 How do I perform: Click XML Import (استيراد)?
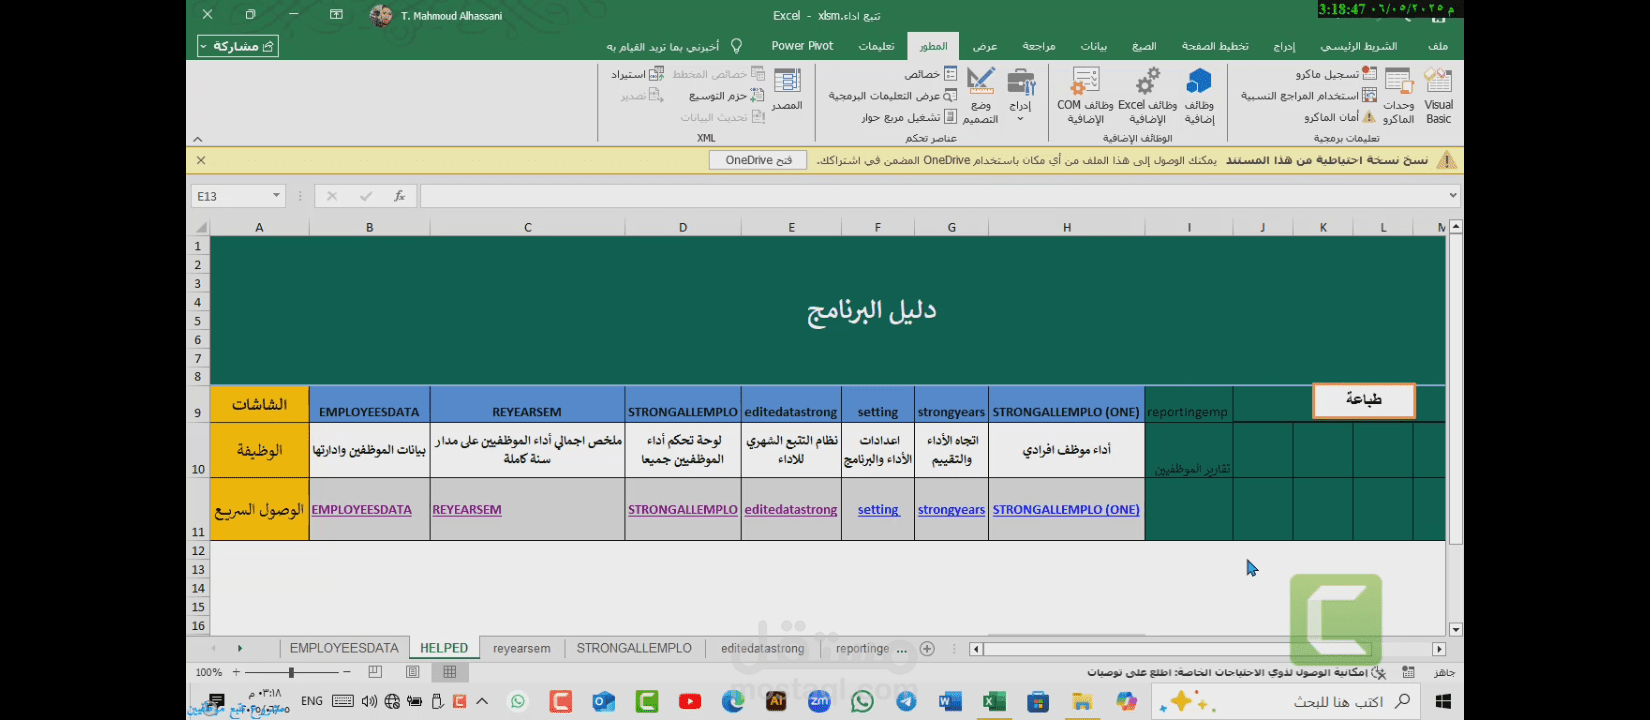tap(637, 74)
